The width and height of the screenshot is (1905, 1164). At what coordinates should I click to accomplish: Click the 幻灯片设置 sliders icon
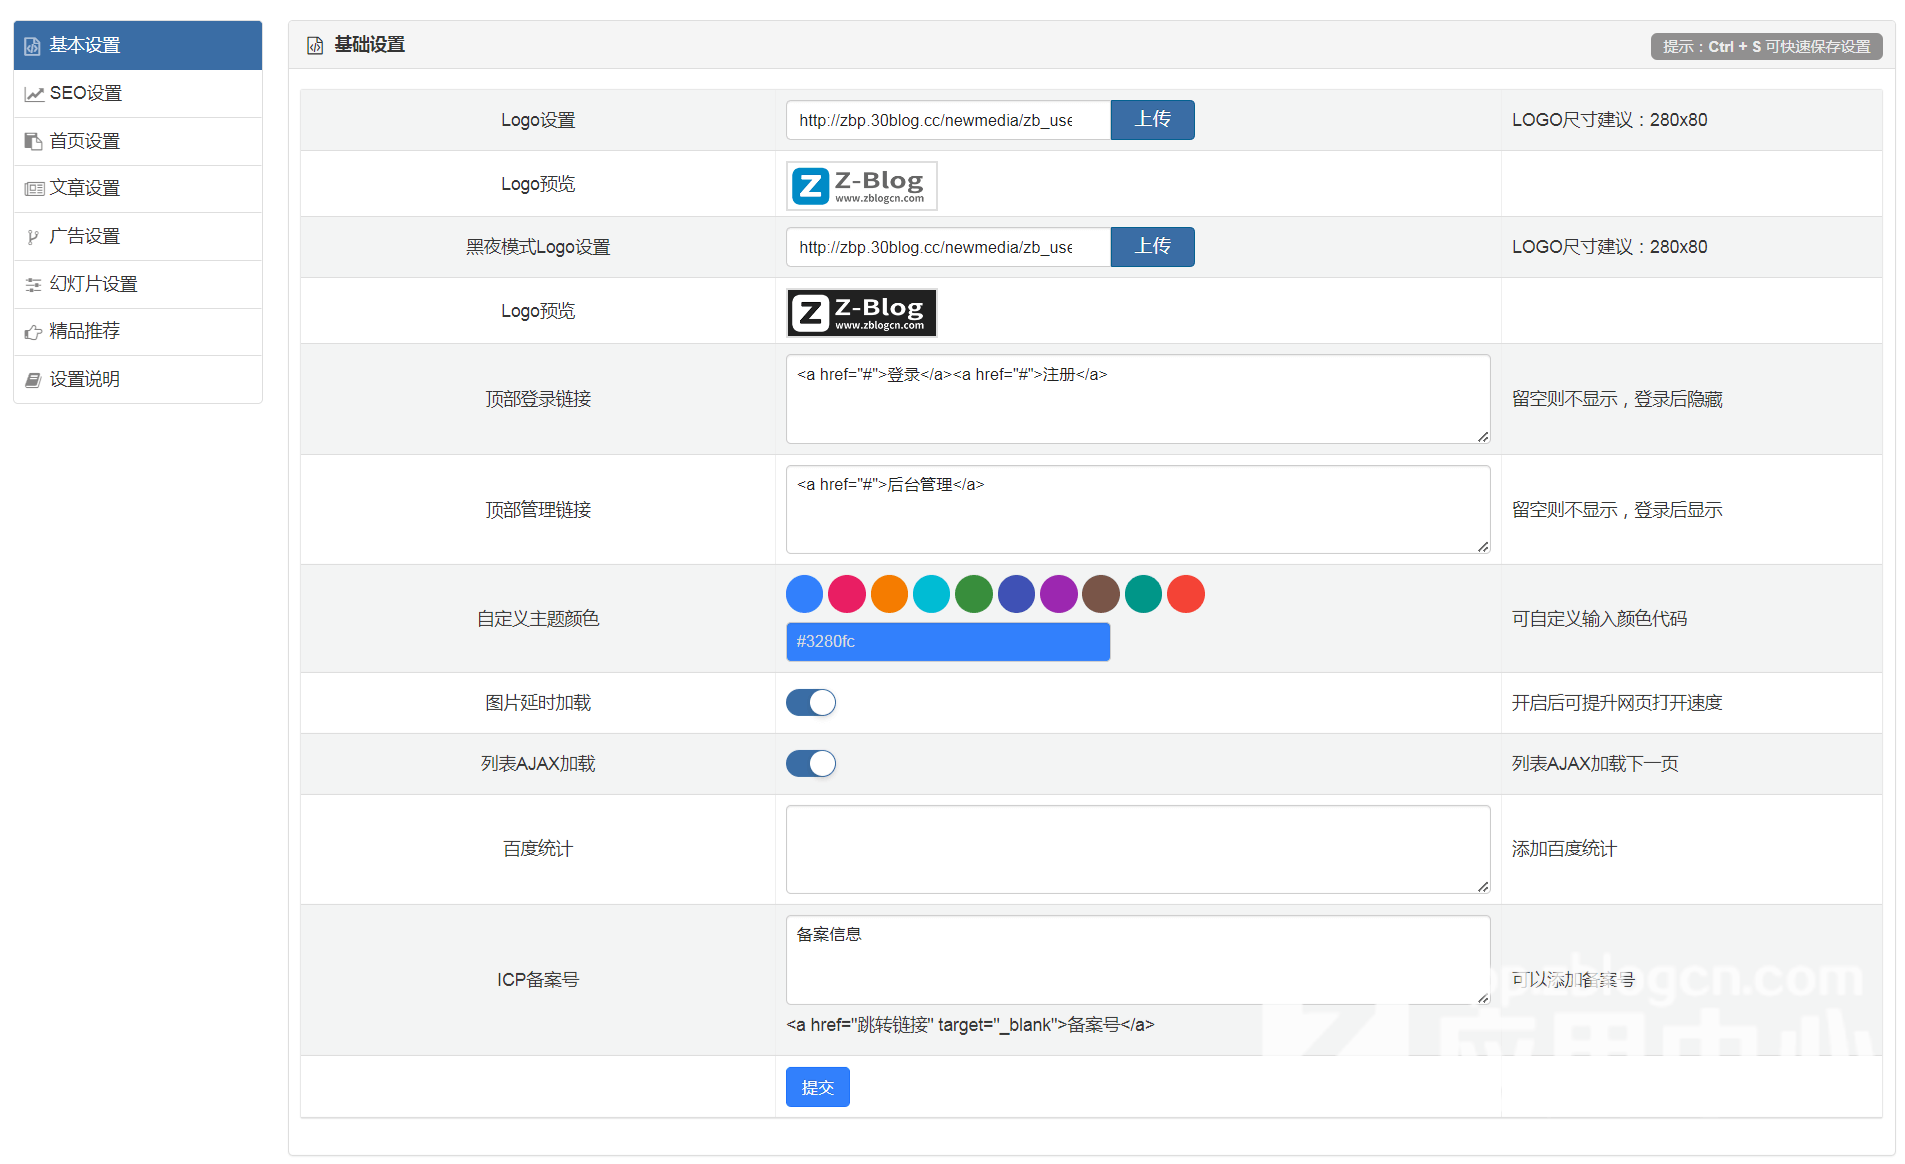pyautogui.click(x=33, y=285)
